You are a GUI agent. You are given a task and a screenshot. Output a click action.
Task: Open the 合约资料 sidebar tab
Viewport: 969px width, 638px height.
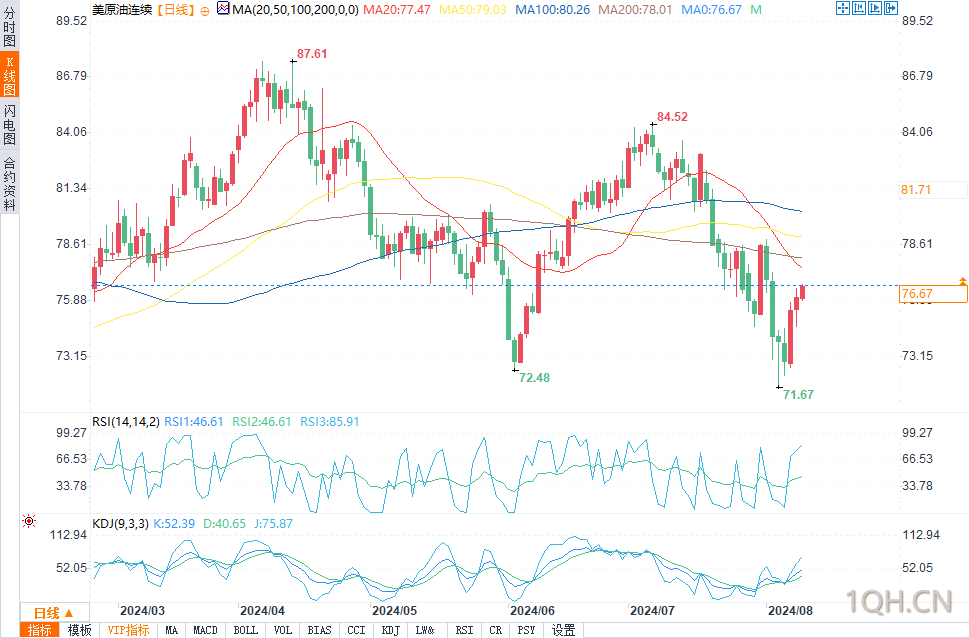(x=9, y=183)
